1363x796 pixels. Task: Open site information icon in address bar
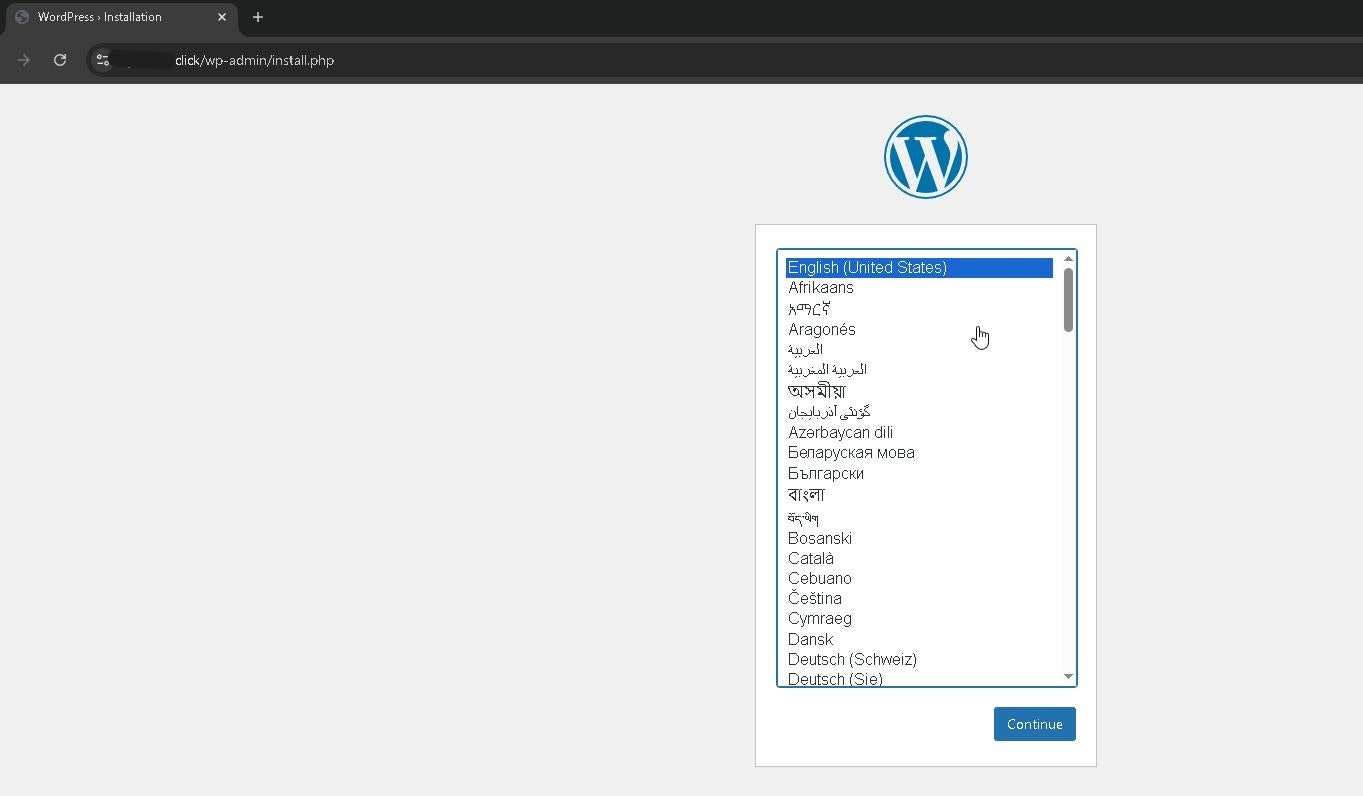coord(102,60)
